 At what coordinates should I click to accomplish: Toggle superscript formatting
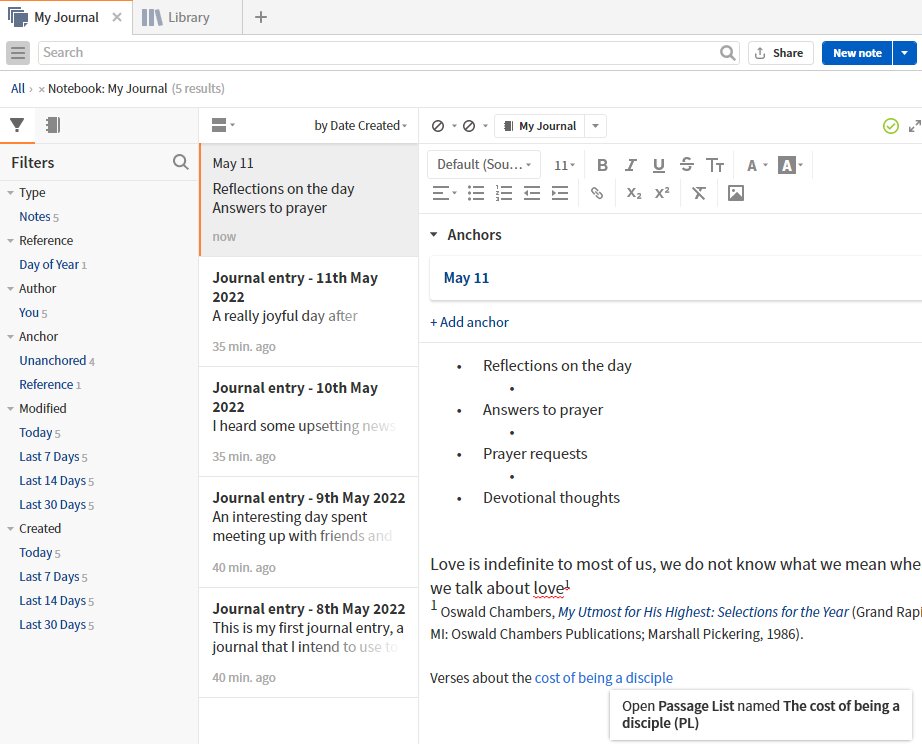[662, 193]
